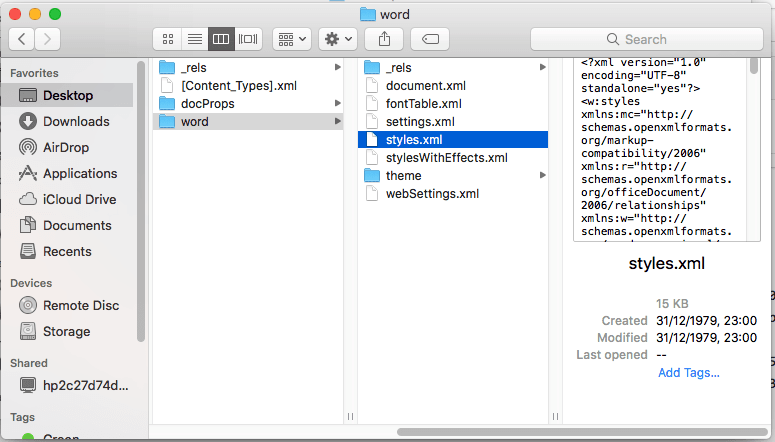
Task: Select Documents in the sidebar
Action: (76, 225)
